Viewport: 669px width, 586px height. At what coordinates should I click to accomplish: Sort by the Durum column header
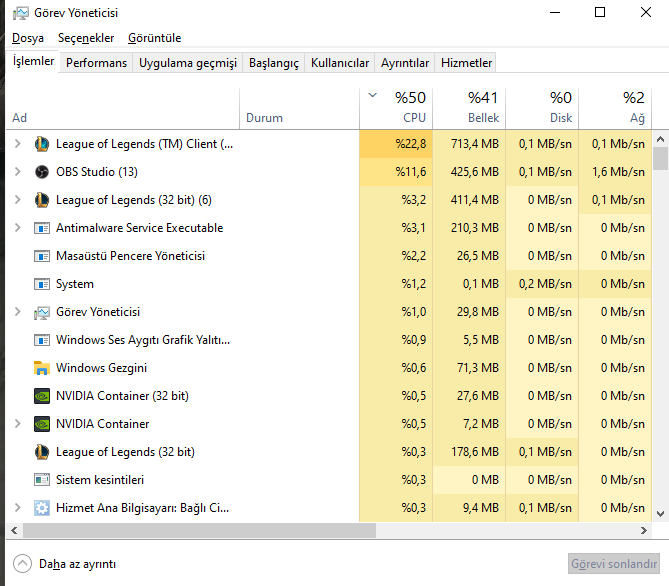tap(300, 108)
